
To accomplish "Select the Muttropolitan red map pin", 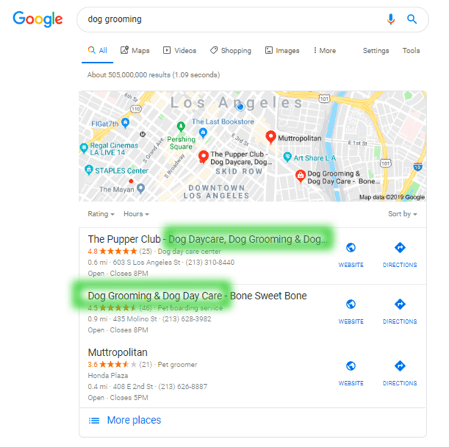I will (x=271, y=137).
